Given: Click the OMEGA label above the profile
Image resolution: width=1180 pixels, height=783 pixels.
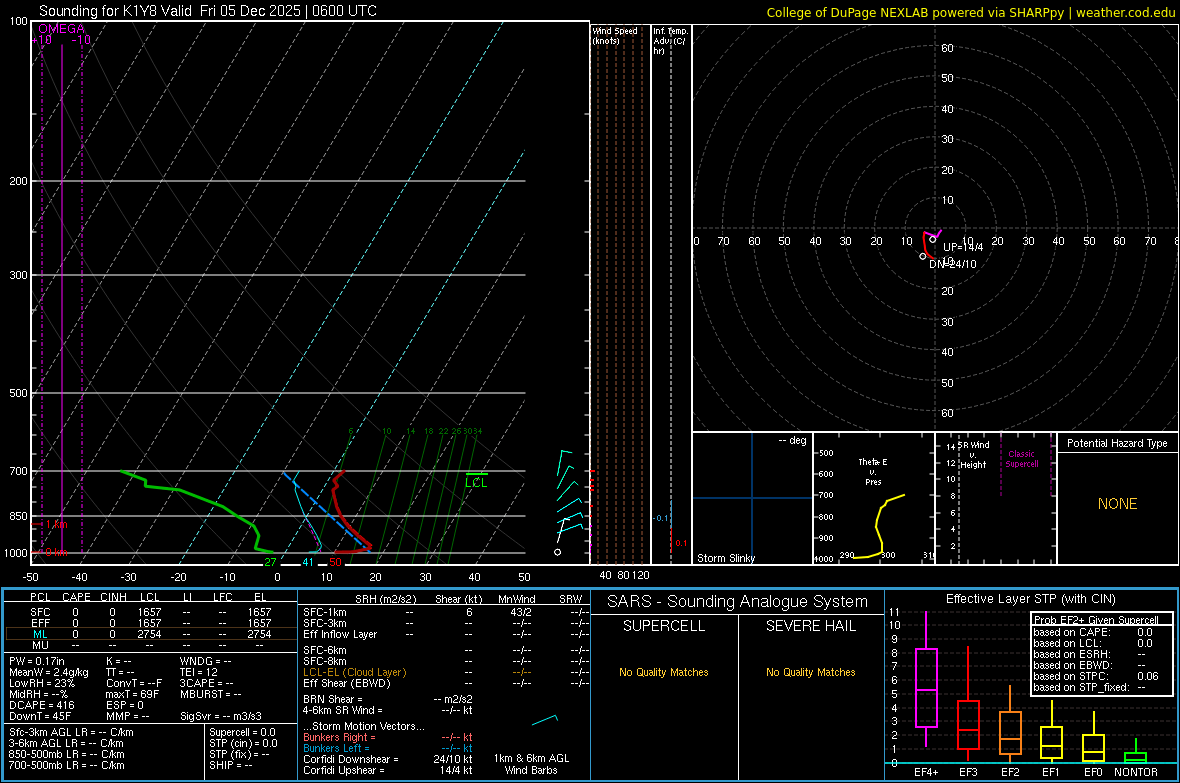Looking at the screenshot, I should (61, 29).
